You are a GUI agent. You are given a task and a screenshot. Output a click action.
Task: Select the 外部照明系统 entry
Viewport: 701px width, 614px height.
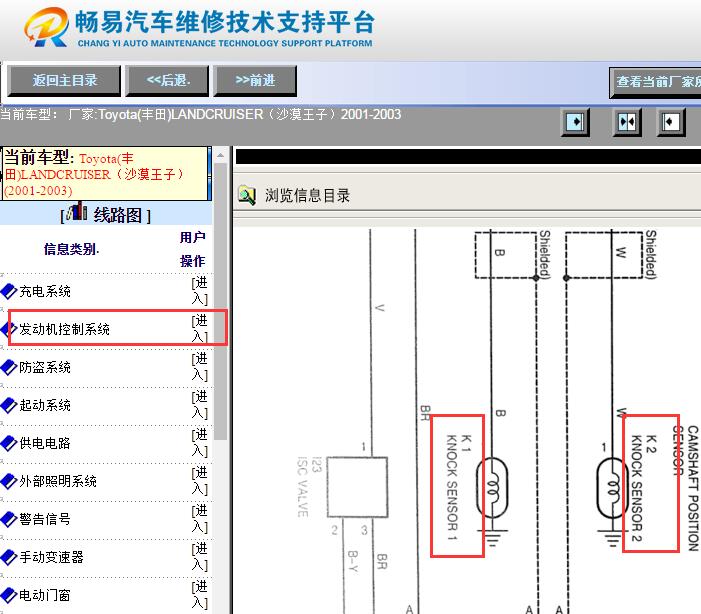coord(58,482)
